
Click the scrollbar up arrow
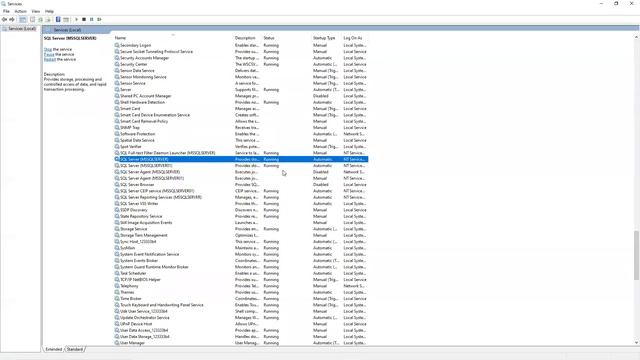point(636,37)
